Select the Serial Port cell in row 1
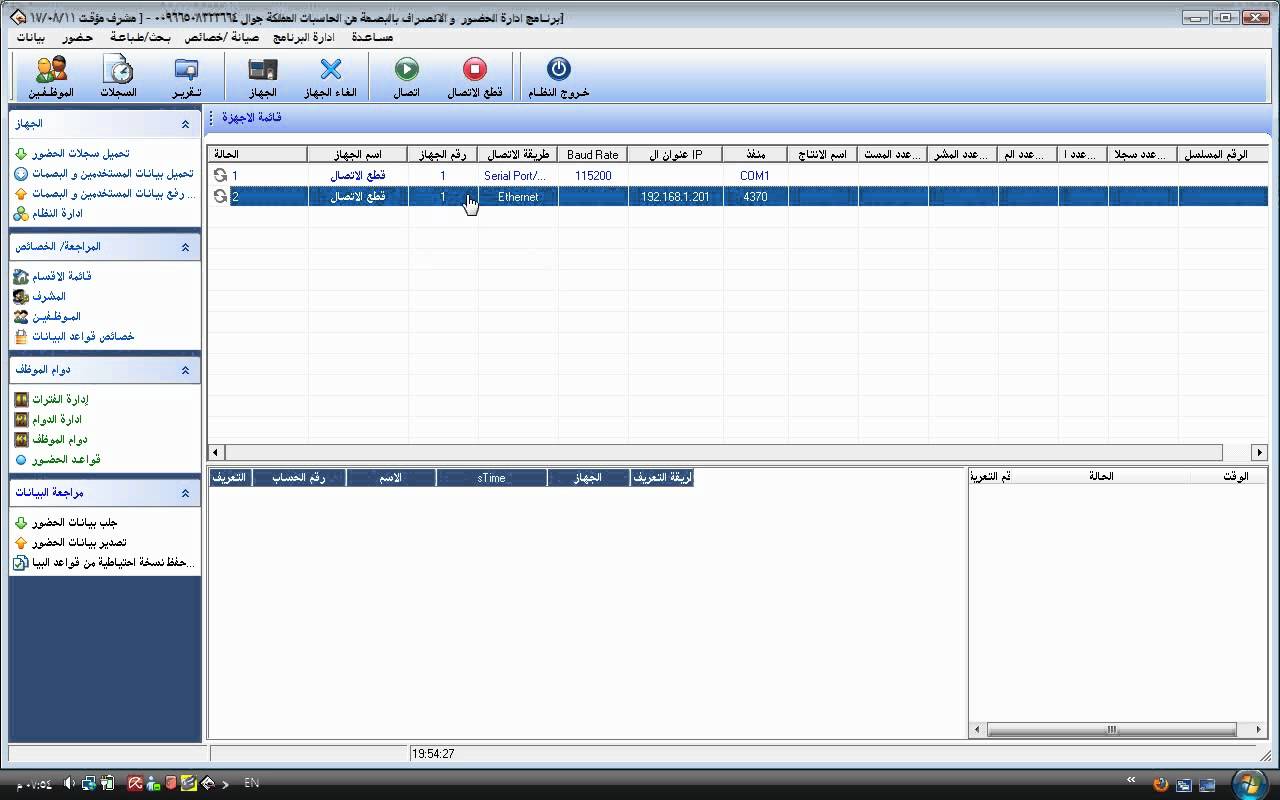The height and width of the screenshot is (800, 1280). pos(518,176)
